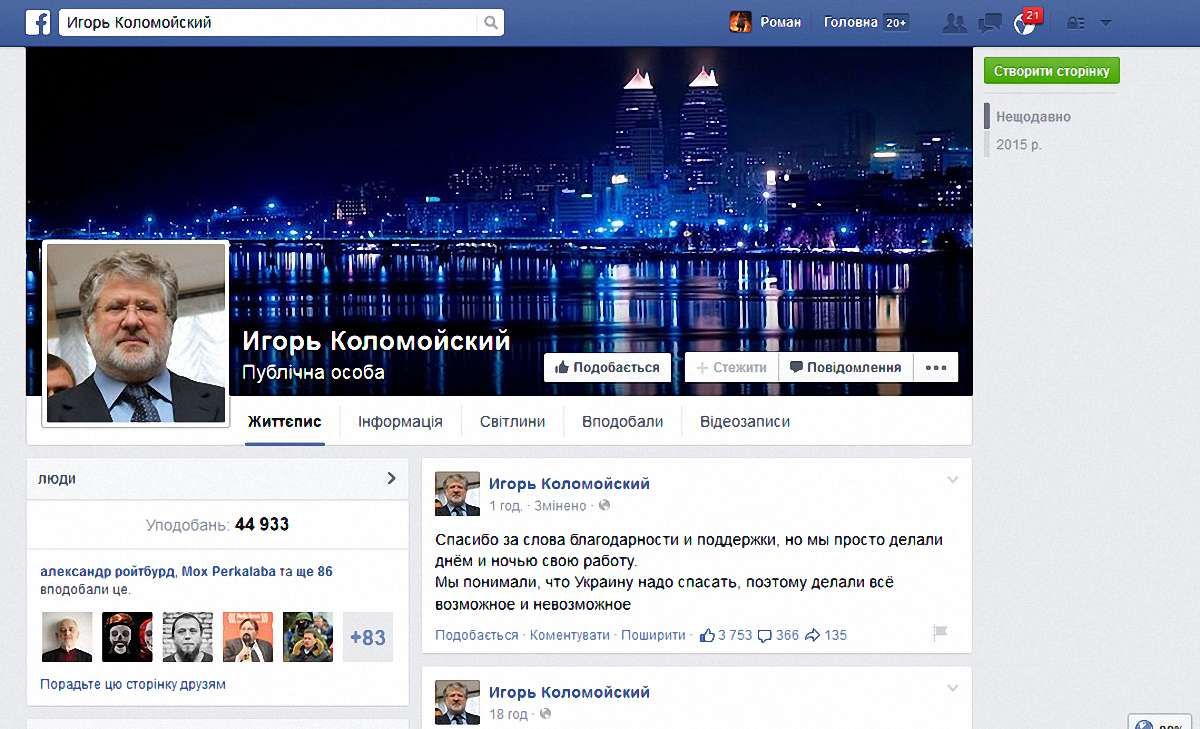This screenshot has width=1200, height=729.
Task: Open second post options dropdown arrow
Action: tap(952, 689)
